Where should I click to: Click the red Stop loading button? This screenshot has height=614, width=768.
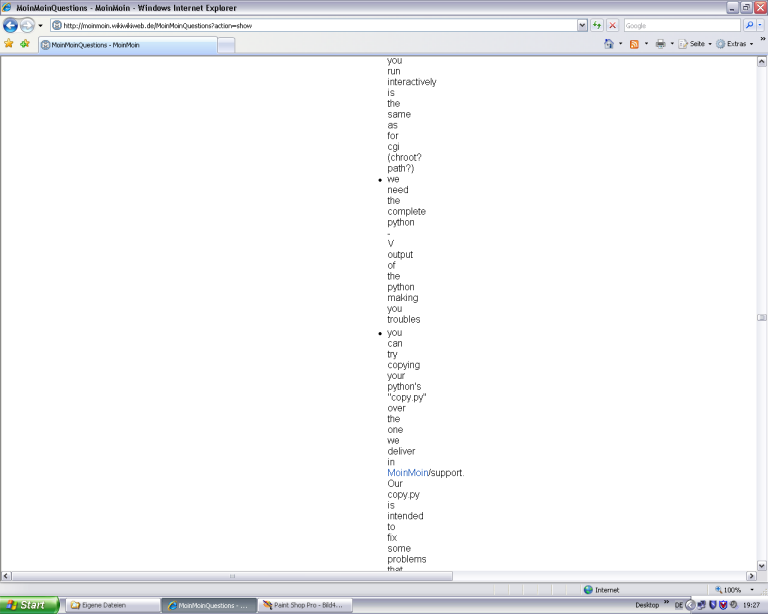point(612,25)
